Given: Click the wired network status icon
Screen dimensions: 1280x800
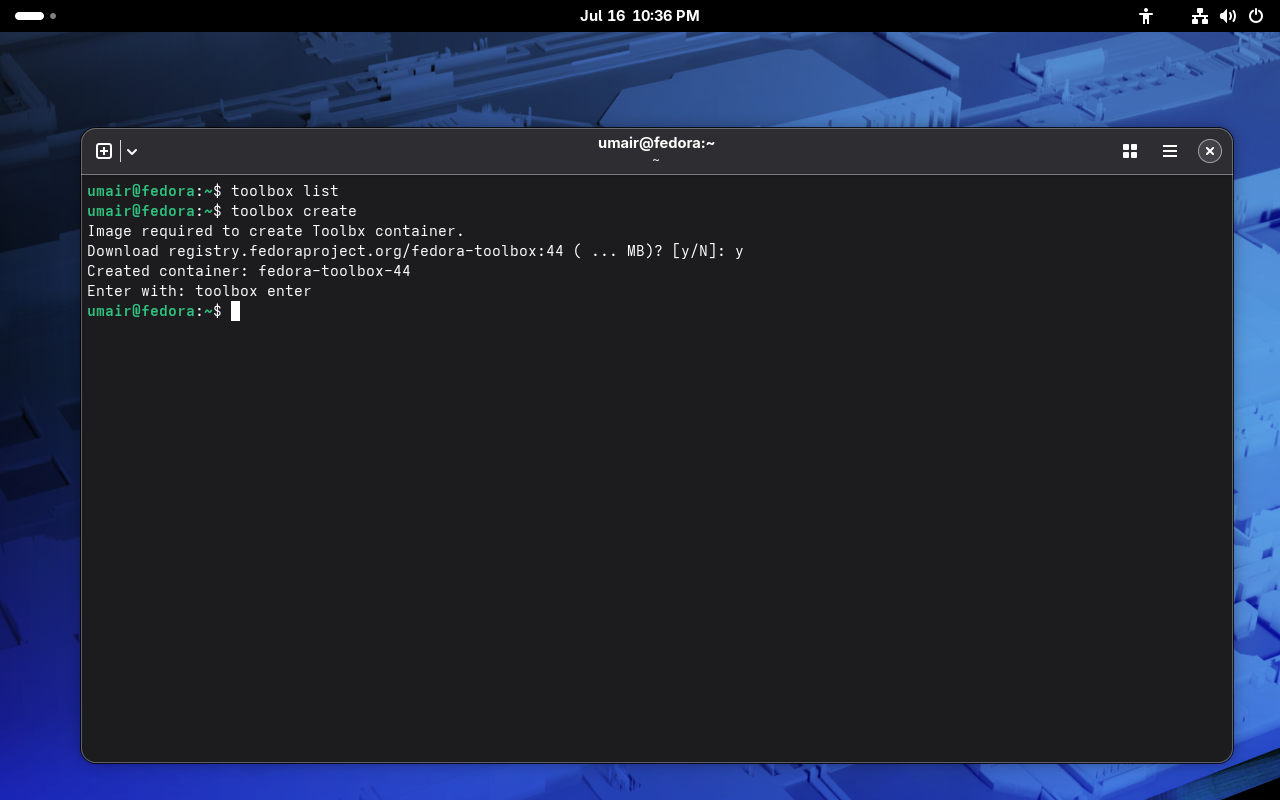Looking at the screenshot, I should click(x=1200, y=16).
